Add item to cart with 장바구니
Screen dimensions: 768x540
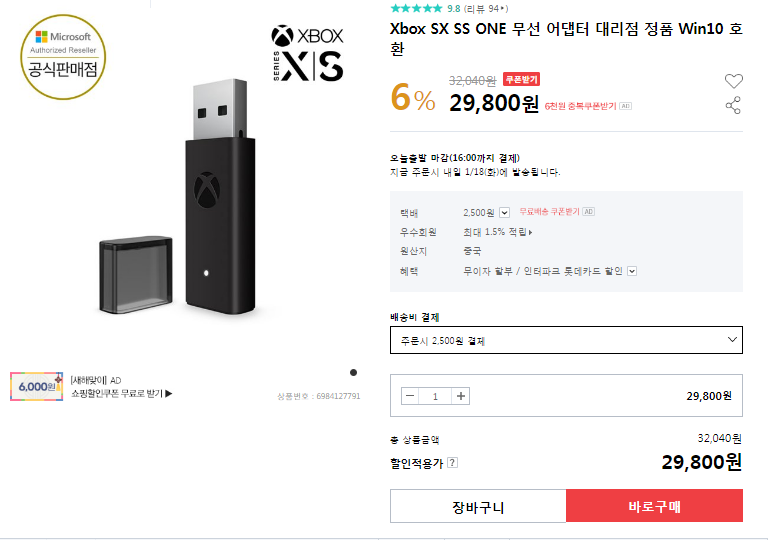point(478,506)
